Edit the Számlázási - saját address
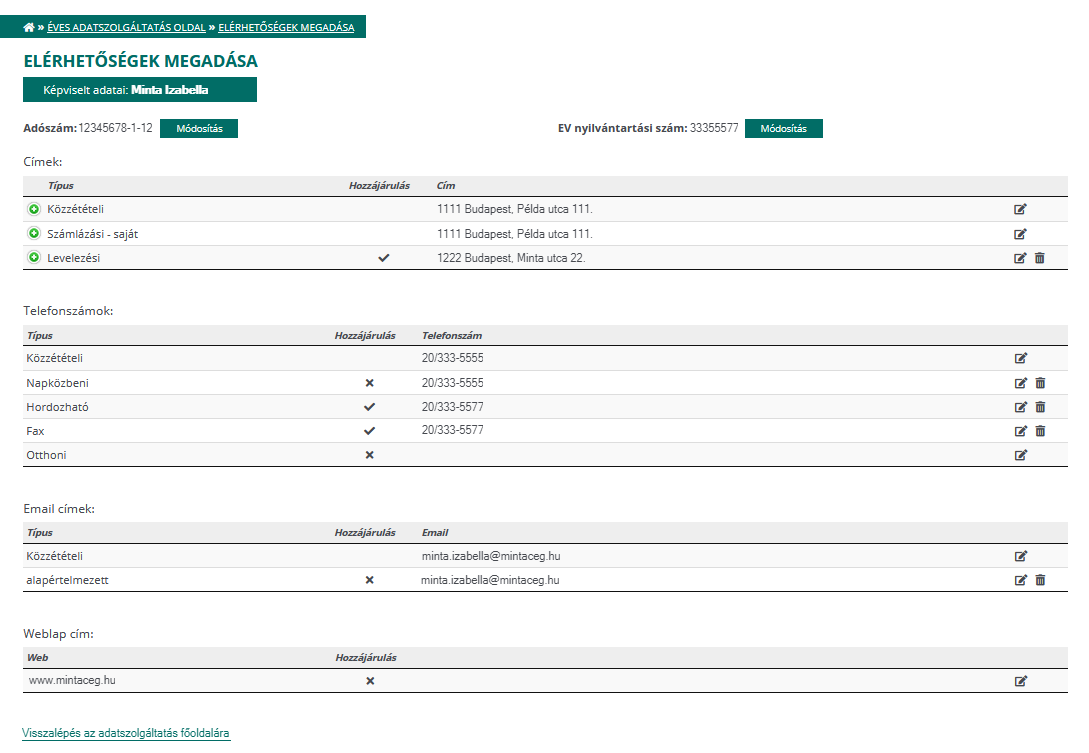 [1020, 234]
